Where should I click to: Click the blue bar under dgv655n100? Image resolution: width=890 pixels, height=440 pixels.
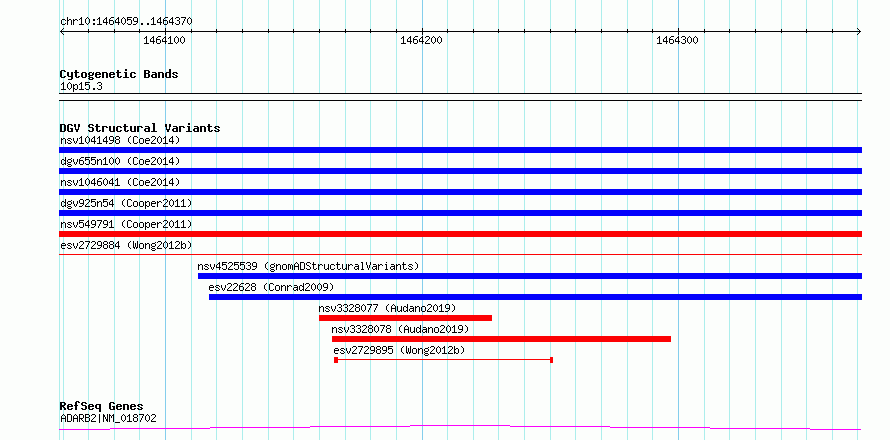(x=460, y=171)
